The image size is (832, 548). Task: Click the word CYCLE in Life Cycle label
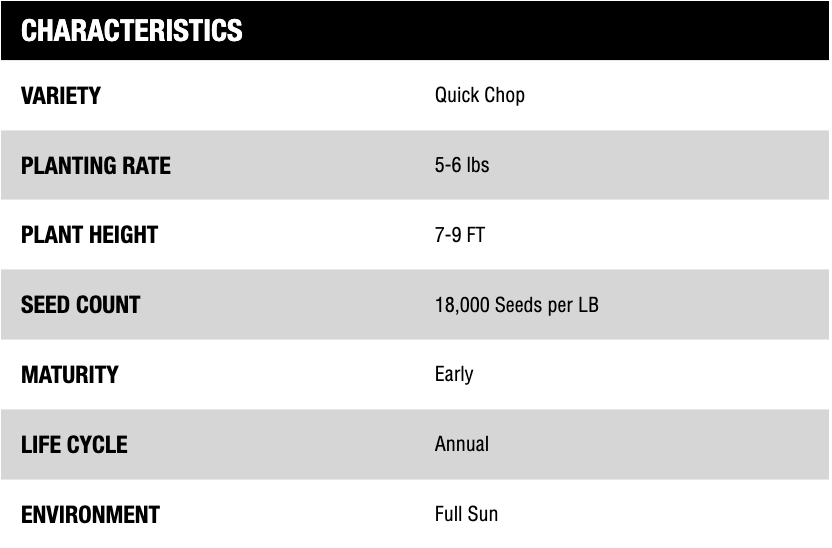click(98, 445)
